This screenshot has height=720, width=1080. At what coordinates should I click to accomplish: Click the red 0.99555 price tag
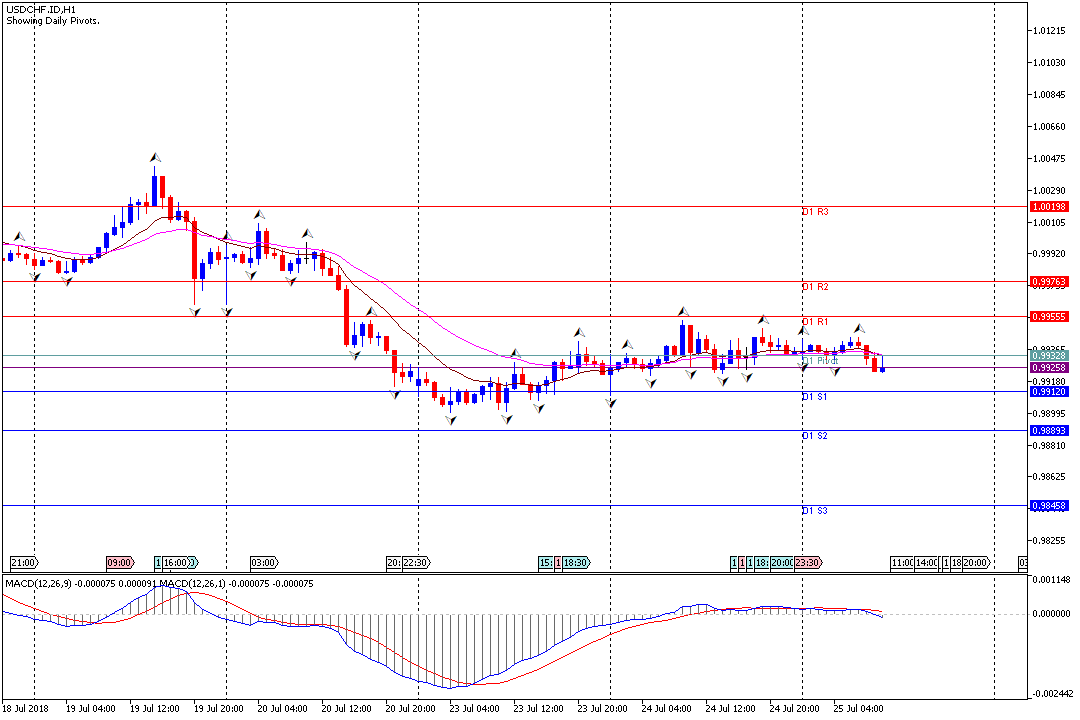[x=1049, y=317]
